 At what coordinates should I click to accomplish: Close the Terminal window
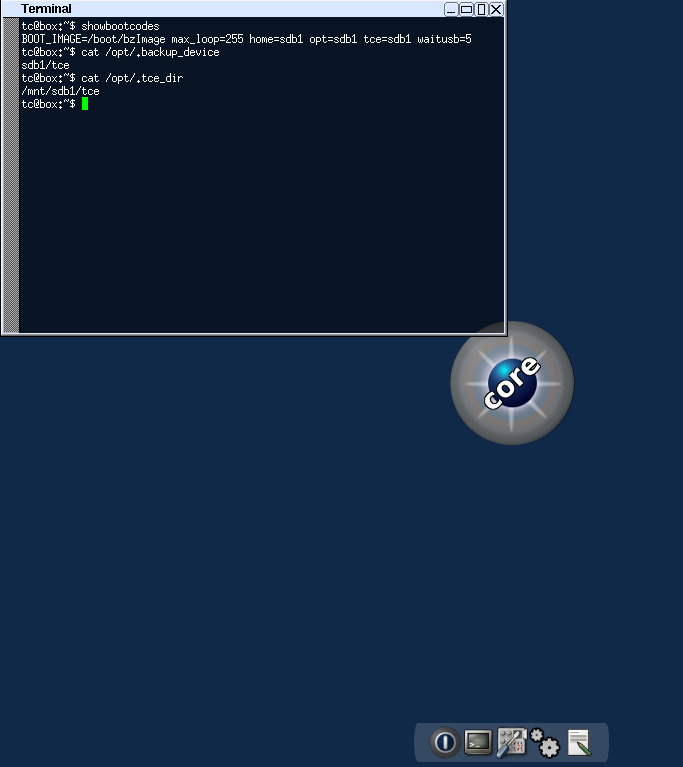pyautogui.click(x=496, y=9)
